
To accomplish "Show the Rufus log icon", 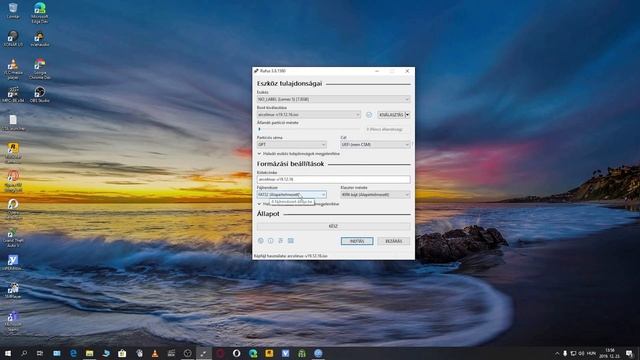I will 291,241.
